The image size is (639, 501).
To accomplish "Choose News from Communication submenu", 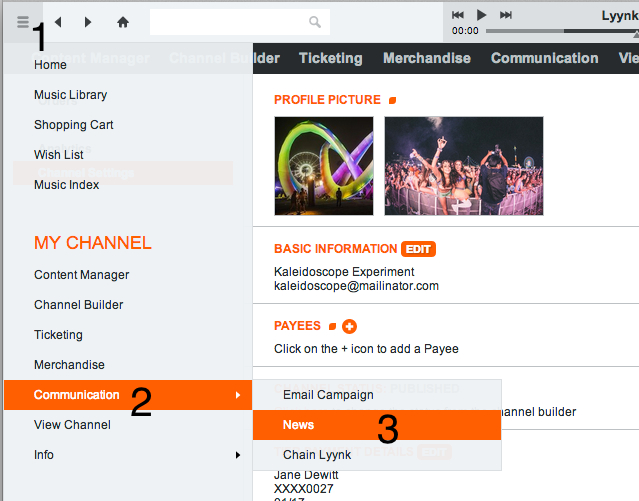I will pos(377,425).
